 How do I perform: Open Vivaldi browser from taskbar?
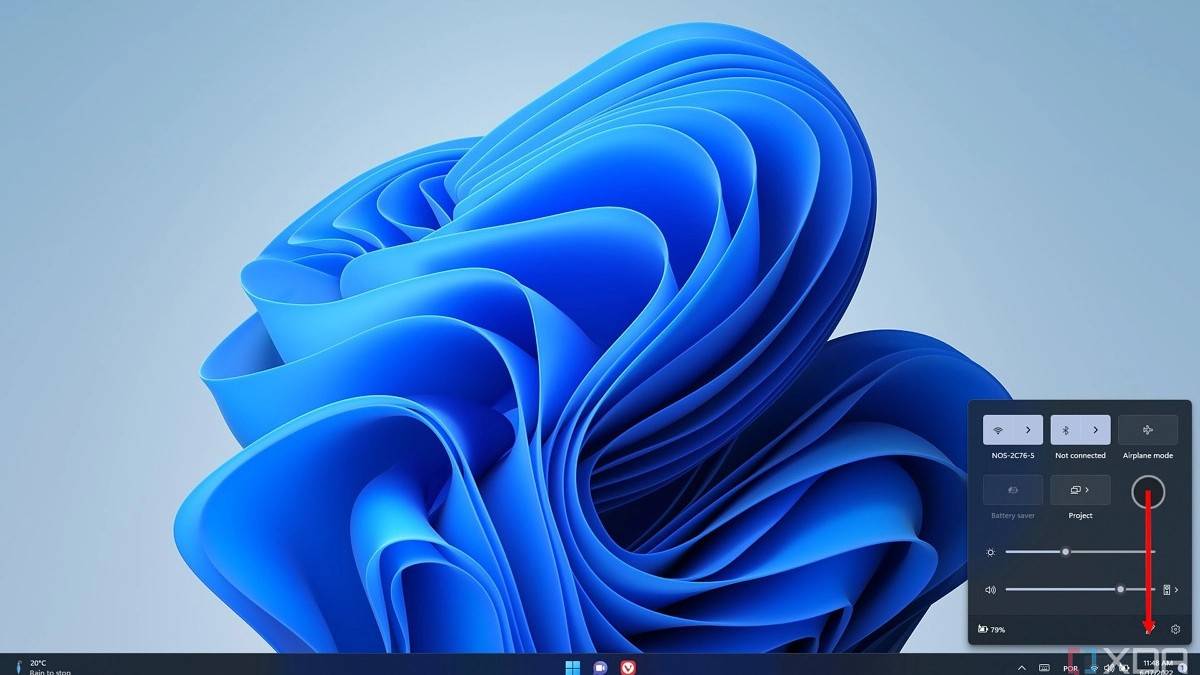tap(628, 666)
